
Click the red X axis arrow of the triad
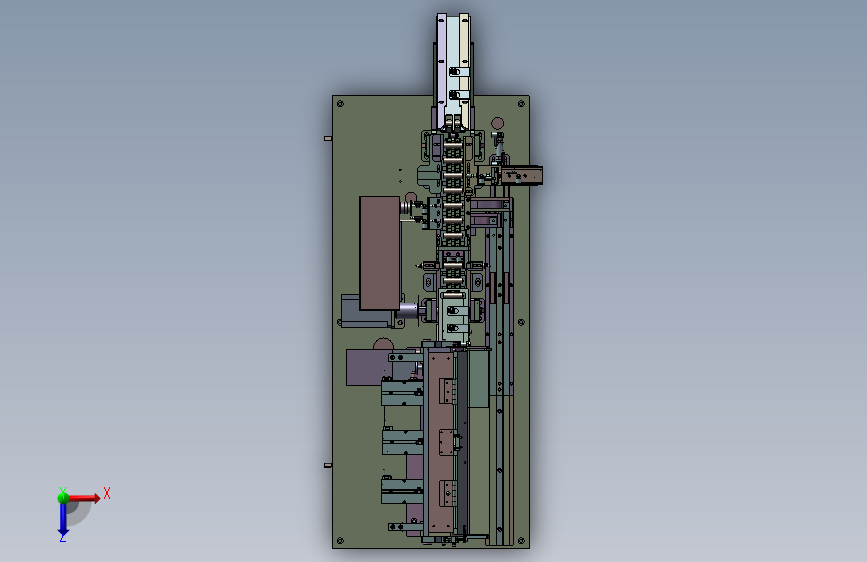pos(84,498)
